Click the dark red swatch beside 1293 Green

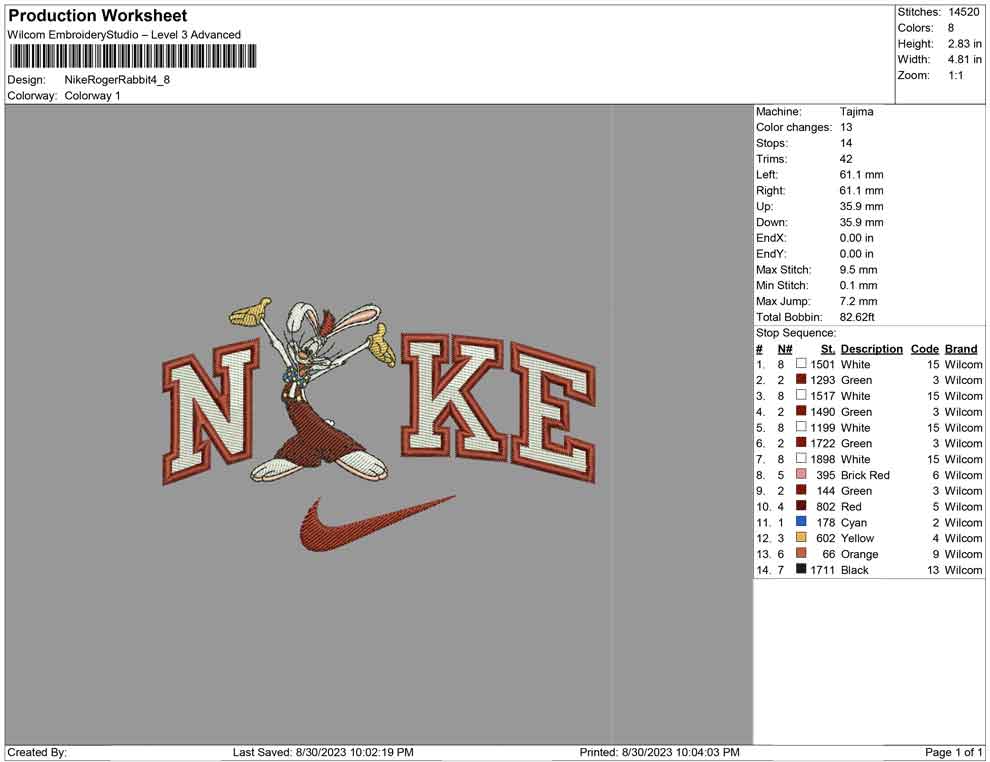[x=801, y=379]
